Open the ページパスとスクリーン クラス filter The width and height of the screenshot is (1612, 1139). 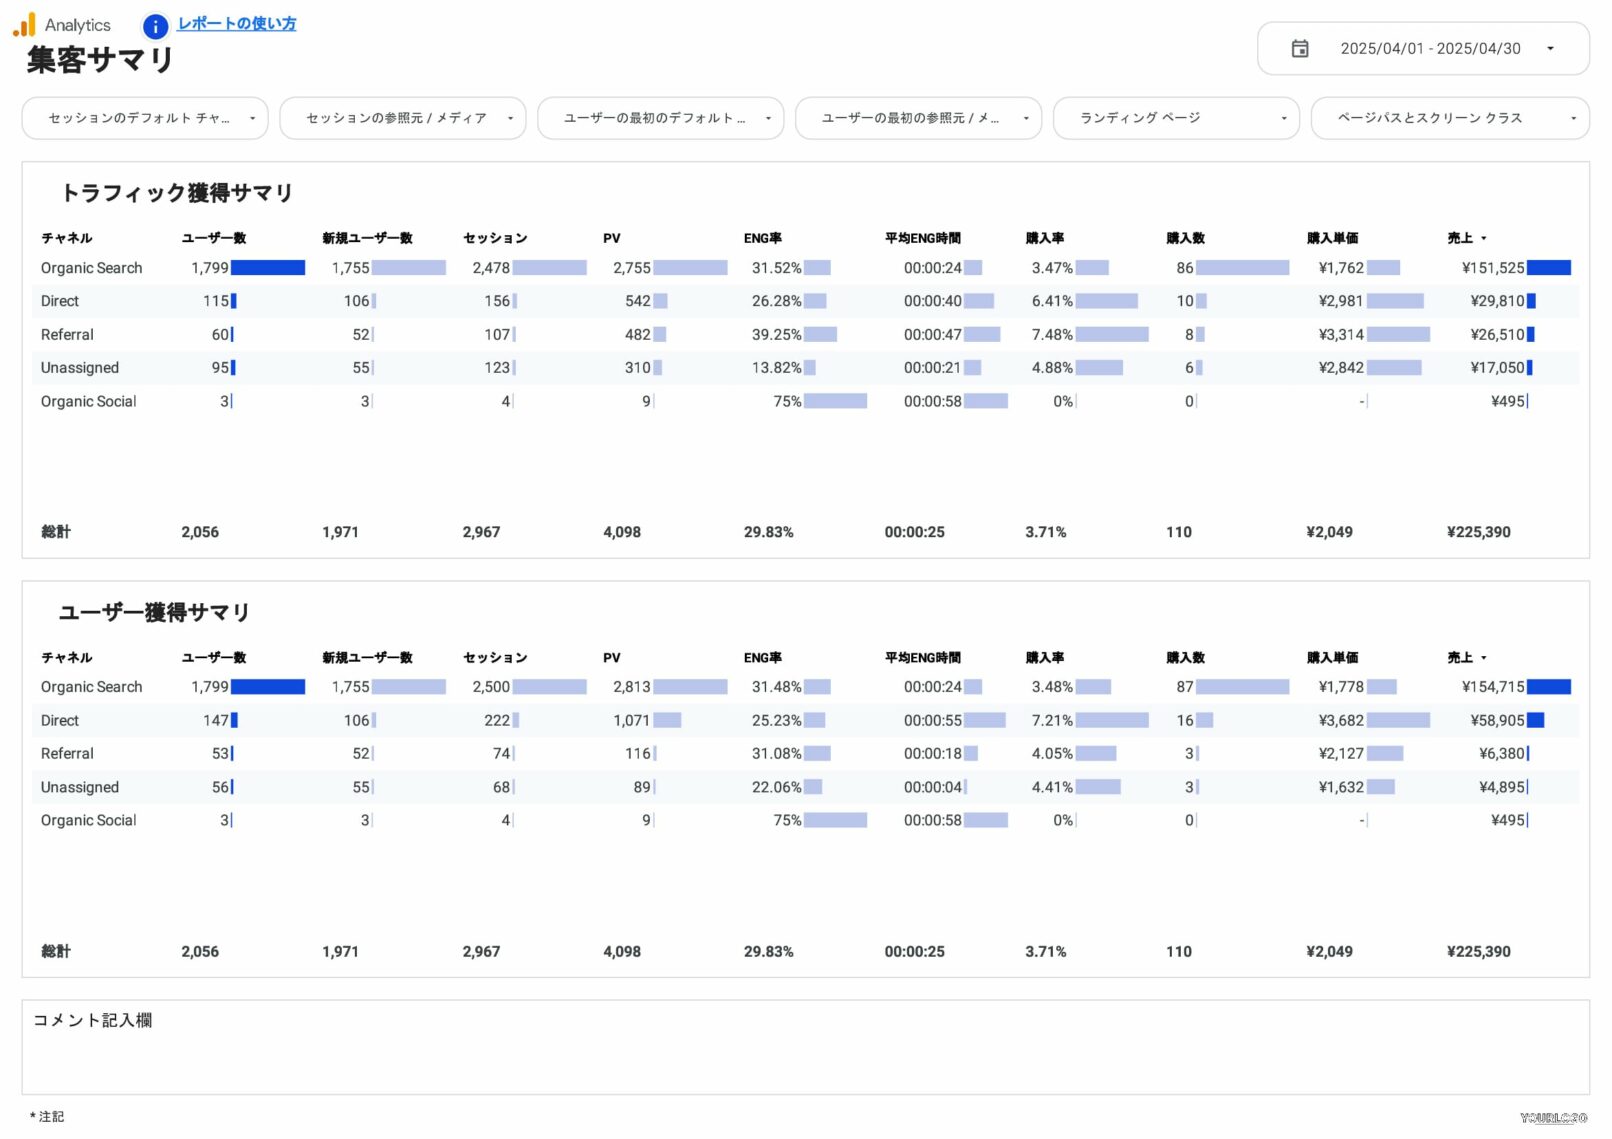tap(1449, 118)
